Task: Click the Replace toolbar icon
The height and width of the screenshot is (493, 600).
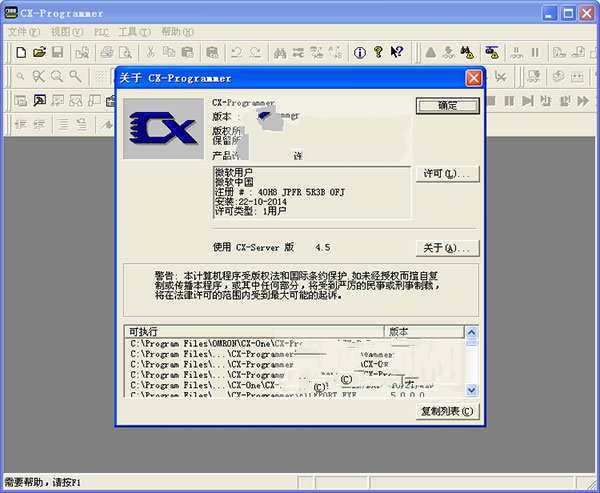Action: tap(298, 52)
